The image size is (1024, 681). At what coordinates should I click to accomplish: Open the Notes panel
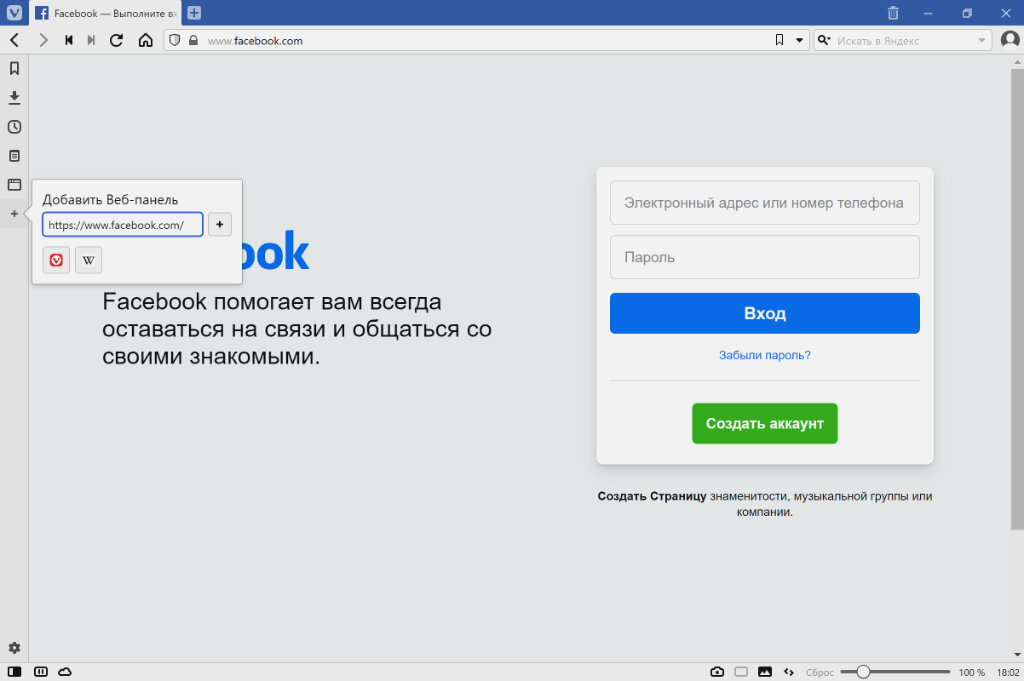(x=14, y=156)
